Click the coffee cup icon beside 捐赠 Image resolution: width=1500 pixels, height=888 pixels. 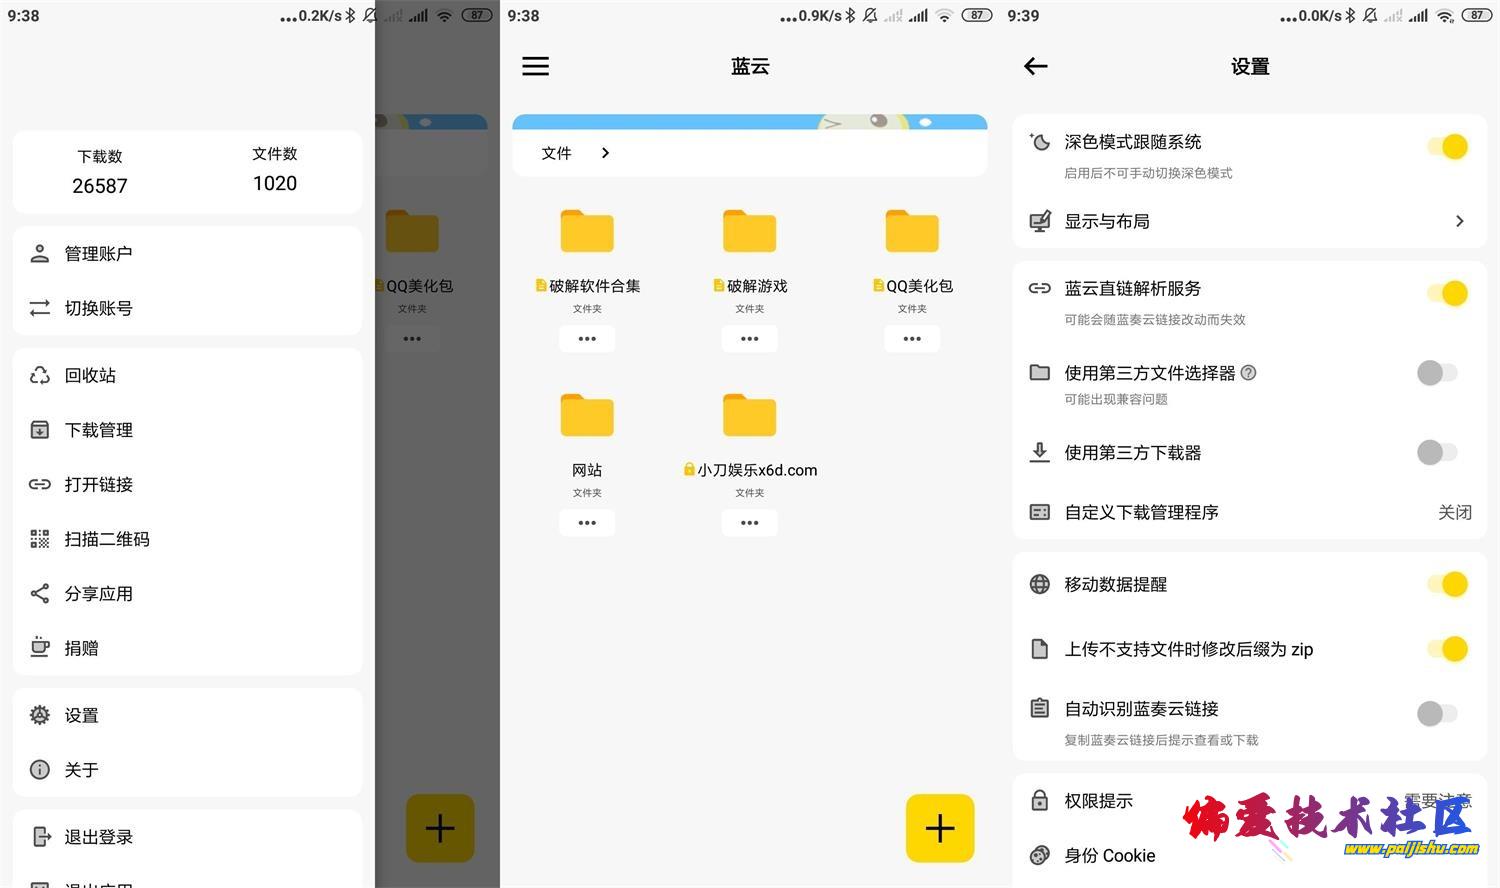click(x=40, y=647)
